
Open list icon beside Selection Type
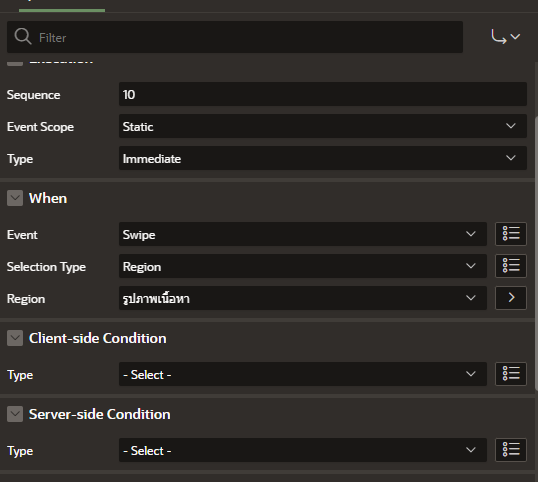click(x=511, y=266)
